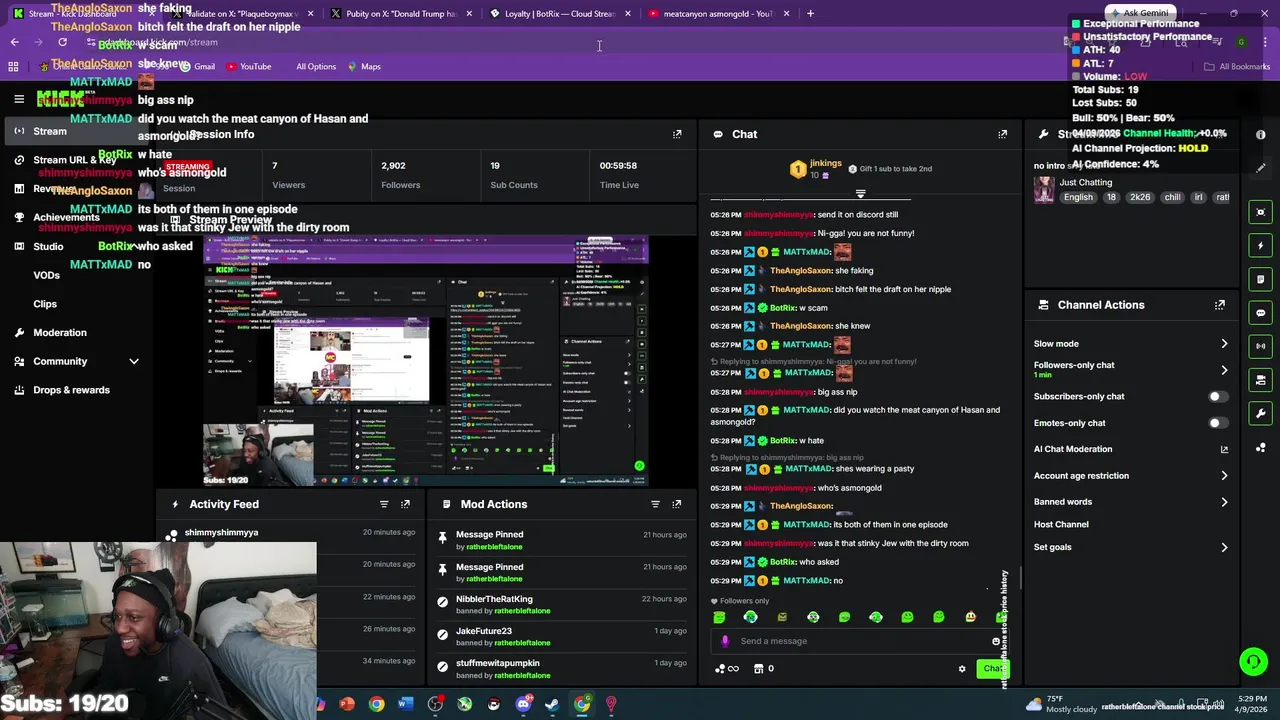1280x720 pixels.
Task: Expand Account age restriction options
Action: tap(1224, 476)
